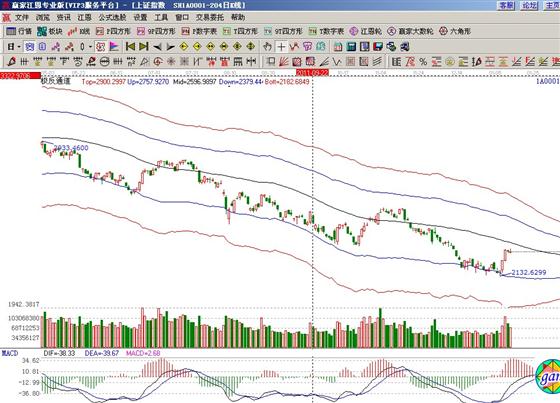Click the 2132.6299 low price label
Image resolution: width=560 pixels, height=403 pixels.
point(529,273)
